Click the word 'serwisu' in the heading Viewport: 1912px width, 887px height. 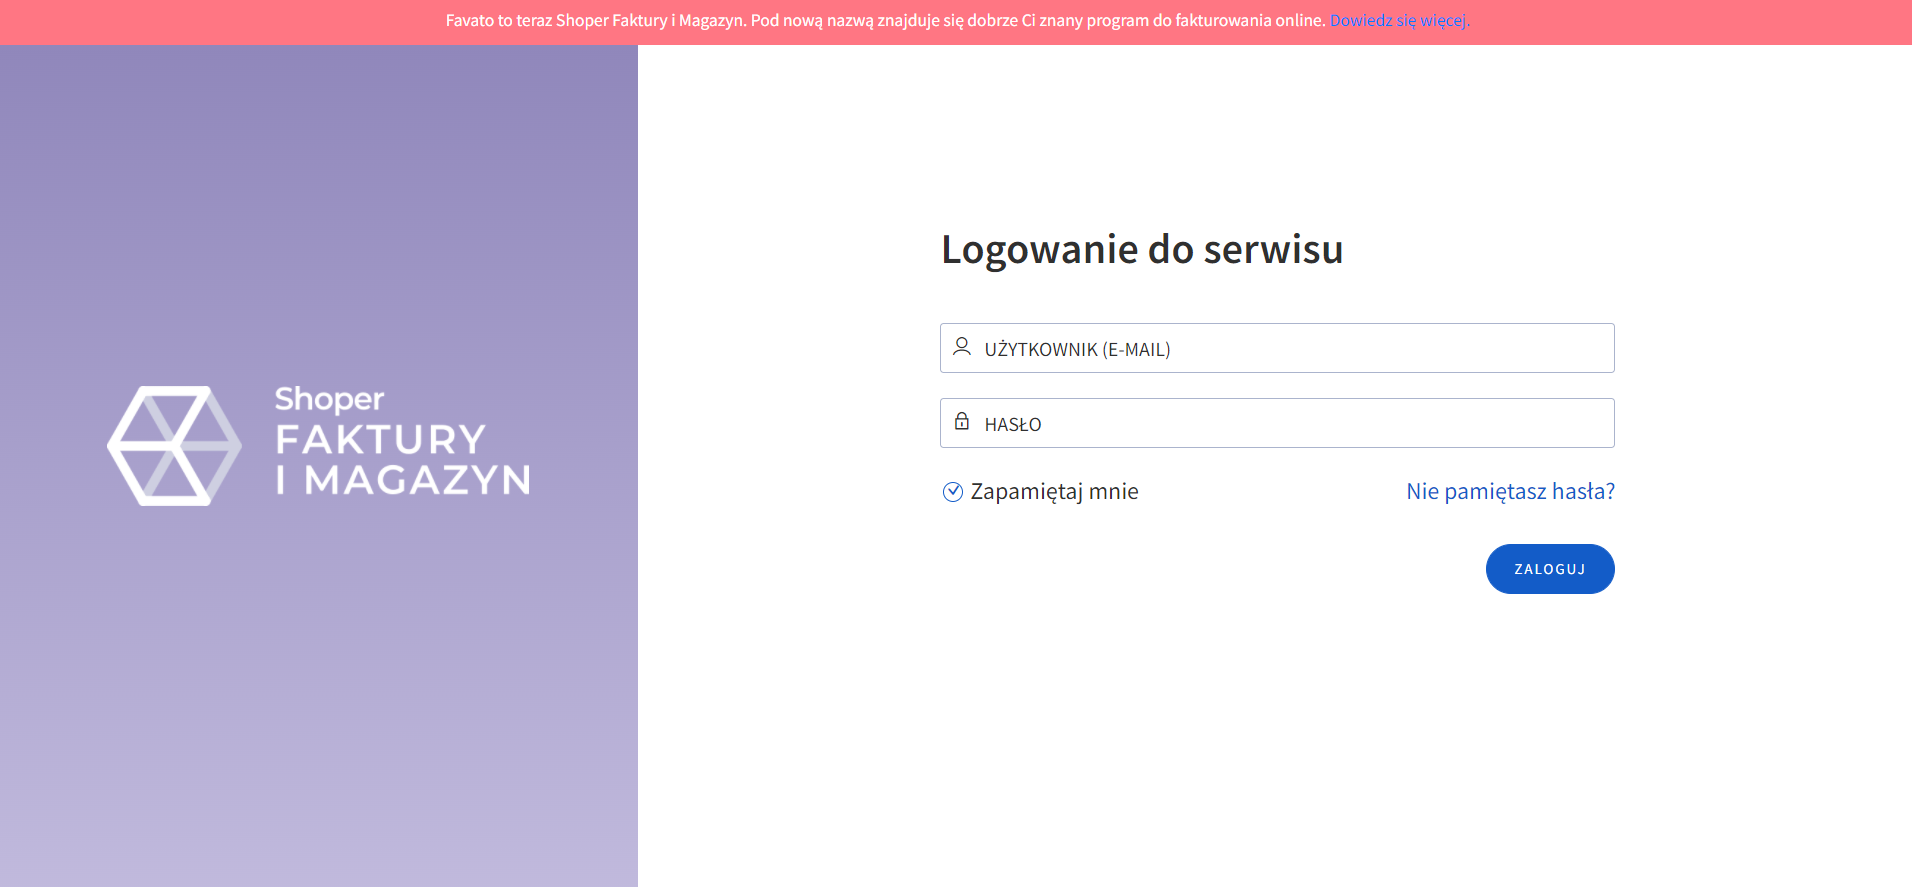(1273, 249)
